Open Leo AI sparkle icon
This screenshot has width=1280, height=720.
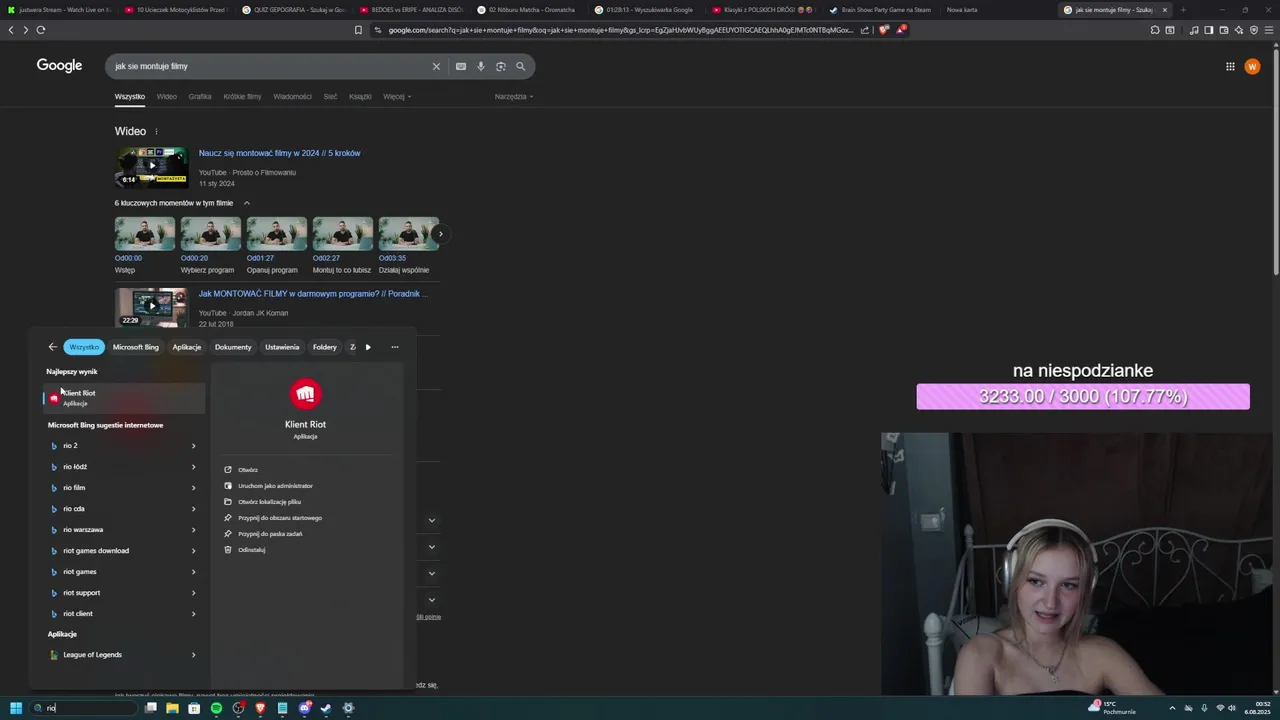[x=1239, y=30]
